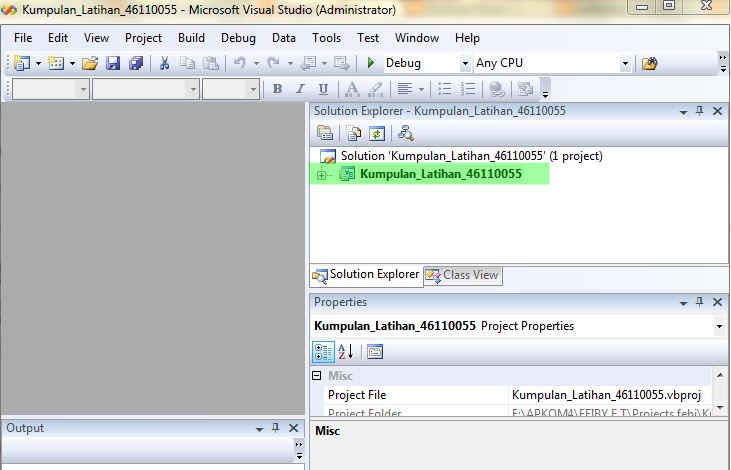The height and width of the screenshot is (470, 731).
Task: Expand the Kumpulan_Latihan_46110055 project node
Action: [321, 175]
